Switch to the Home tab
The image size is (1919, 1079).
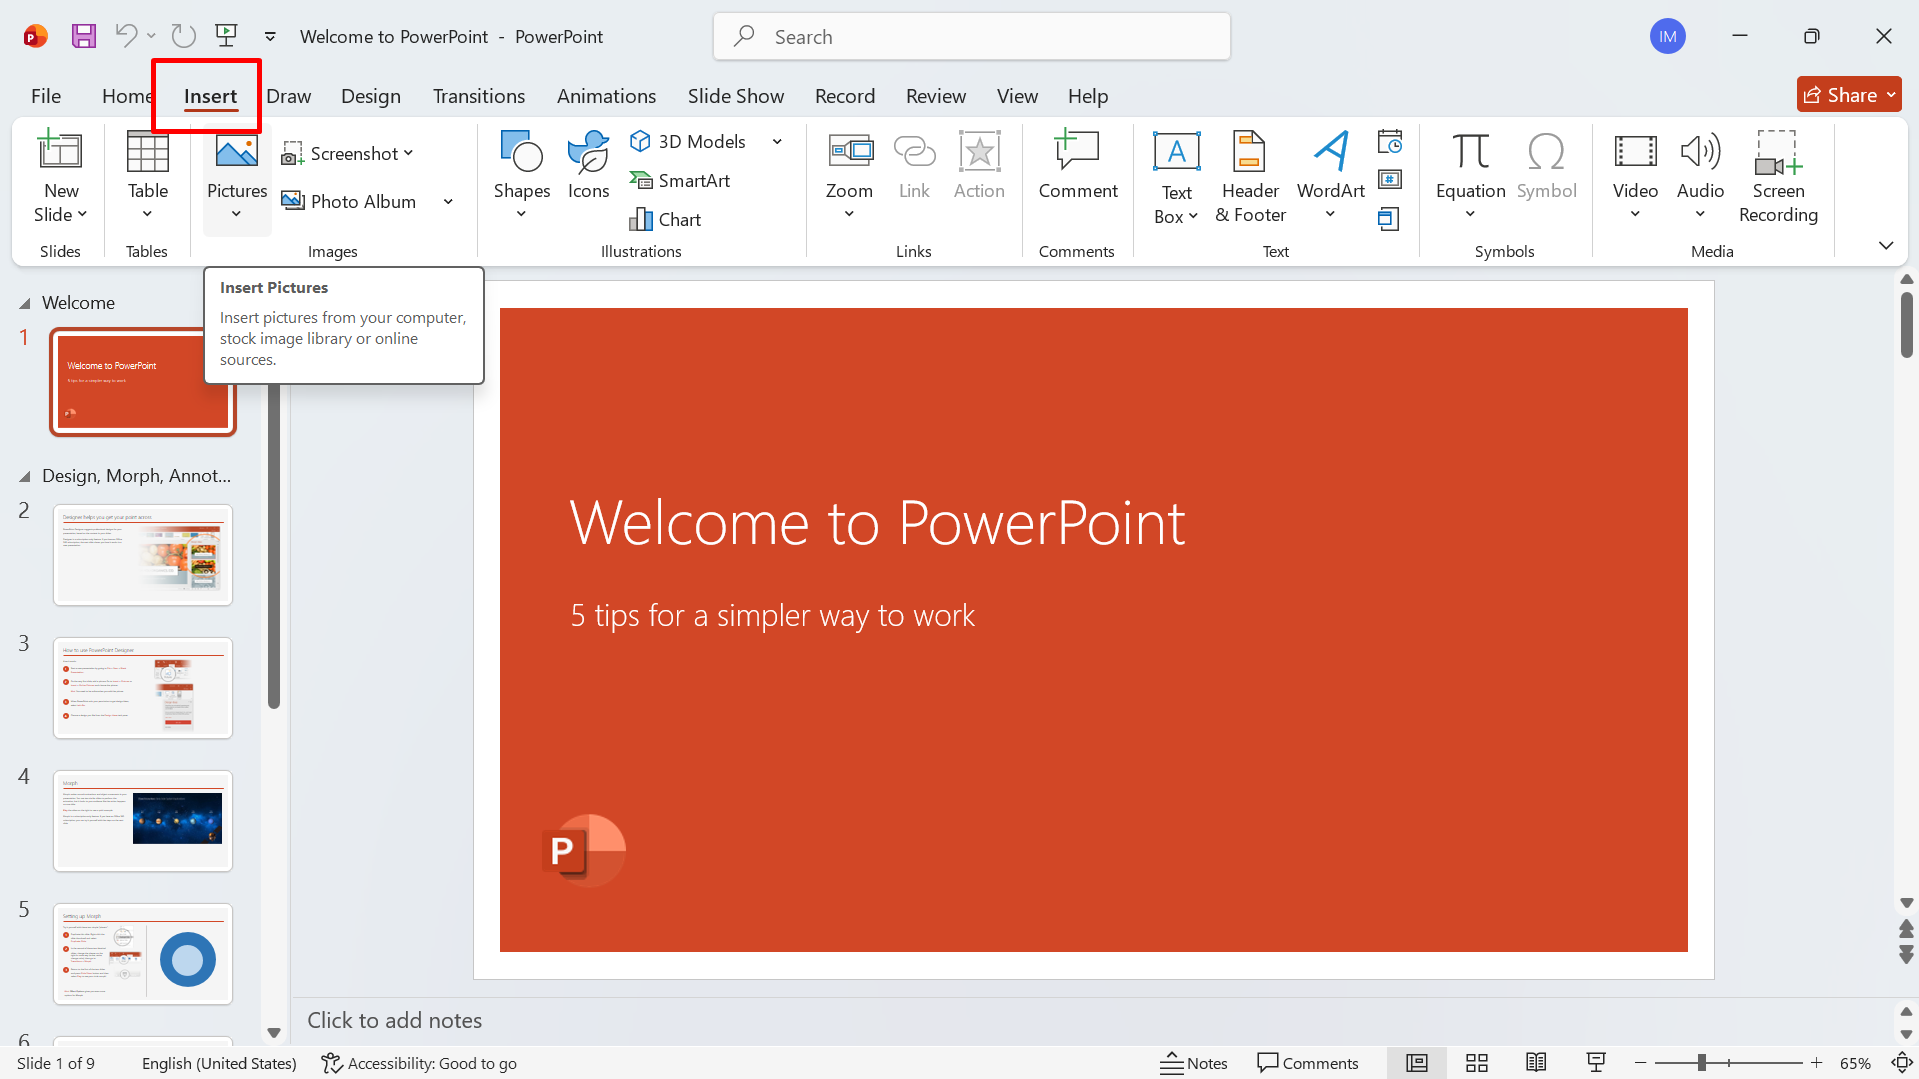click(126, 96)
